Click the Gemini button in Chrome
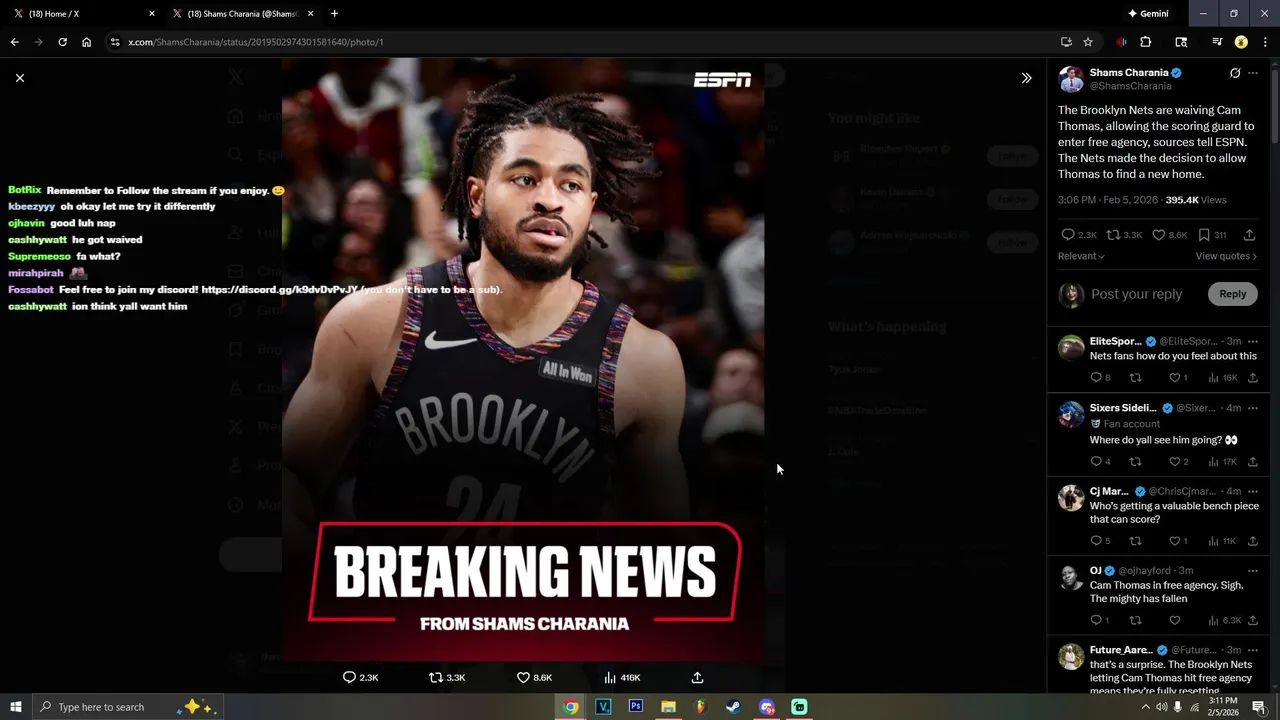The width and height of the screenshot is (1280, 720). pos(1148,13)
